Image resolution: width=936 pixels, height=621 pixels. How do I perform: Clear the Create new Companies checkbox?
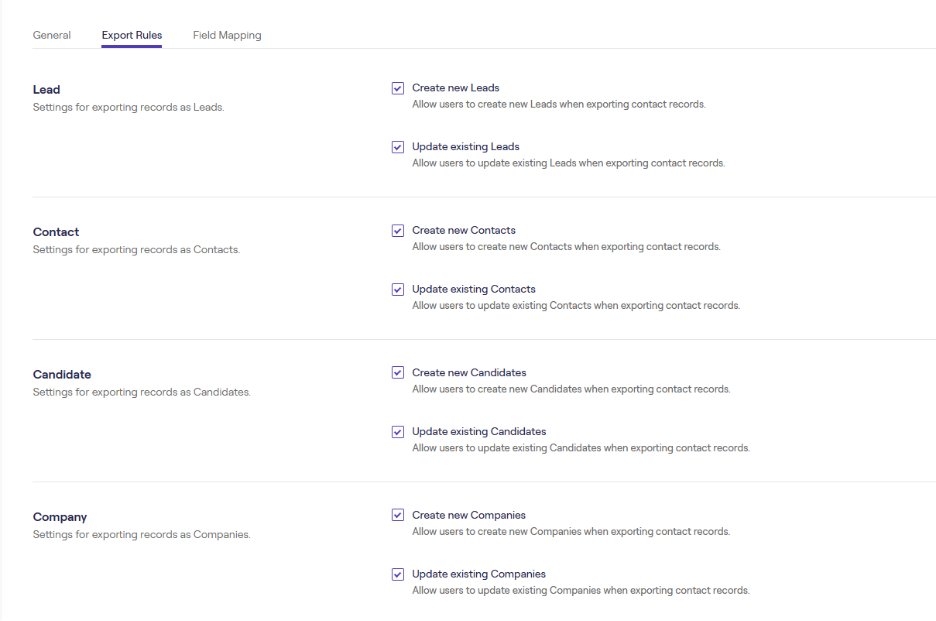pyautogui.click(x=398, y=516)
